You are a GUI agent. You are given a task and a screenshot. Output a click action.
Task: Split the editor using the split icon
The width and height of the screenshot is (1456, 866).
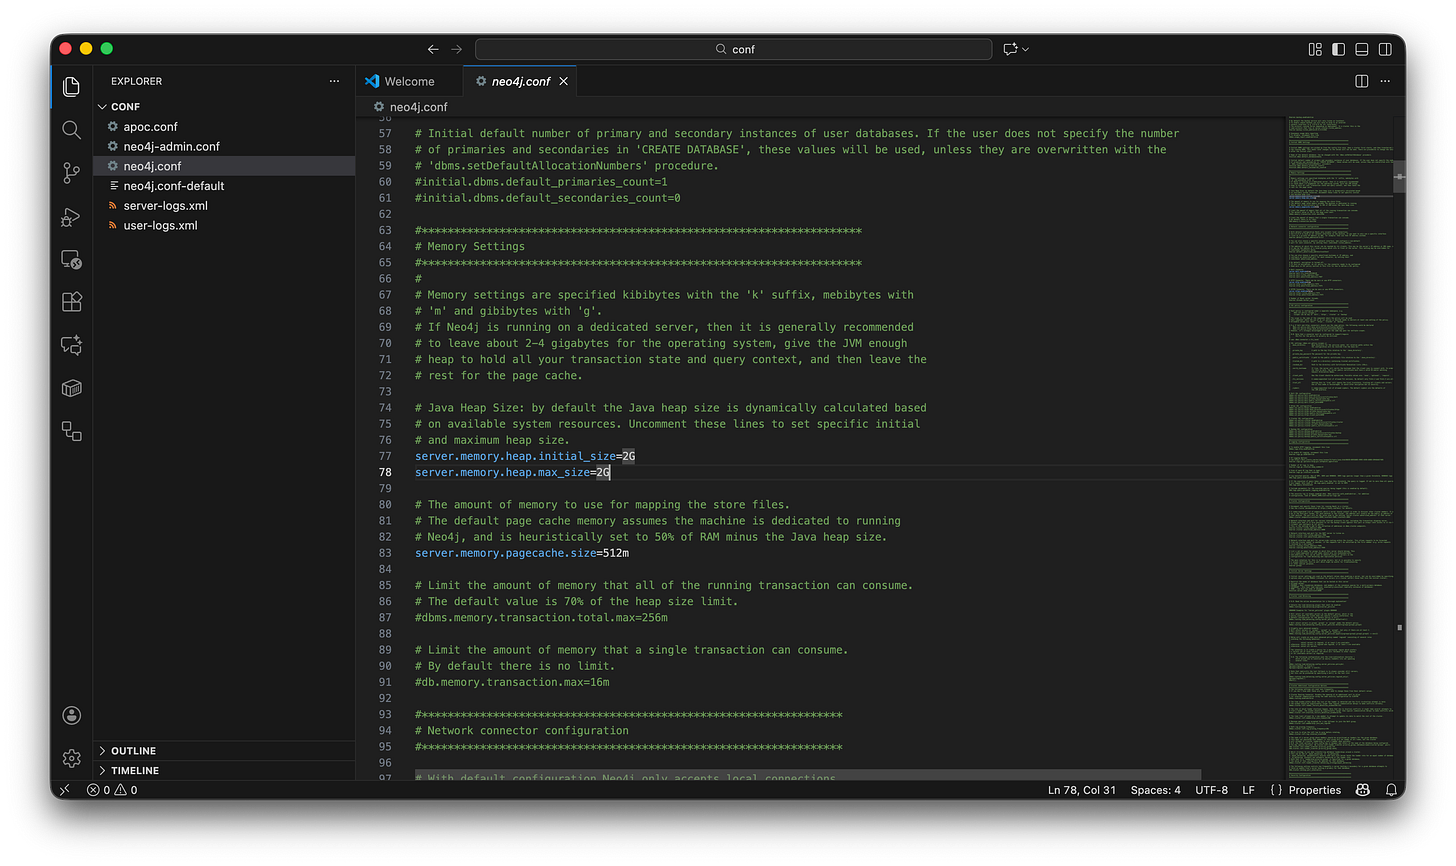(x=1361, y=81)
